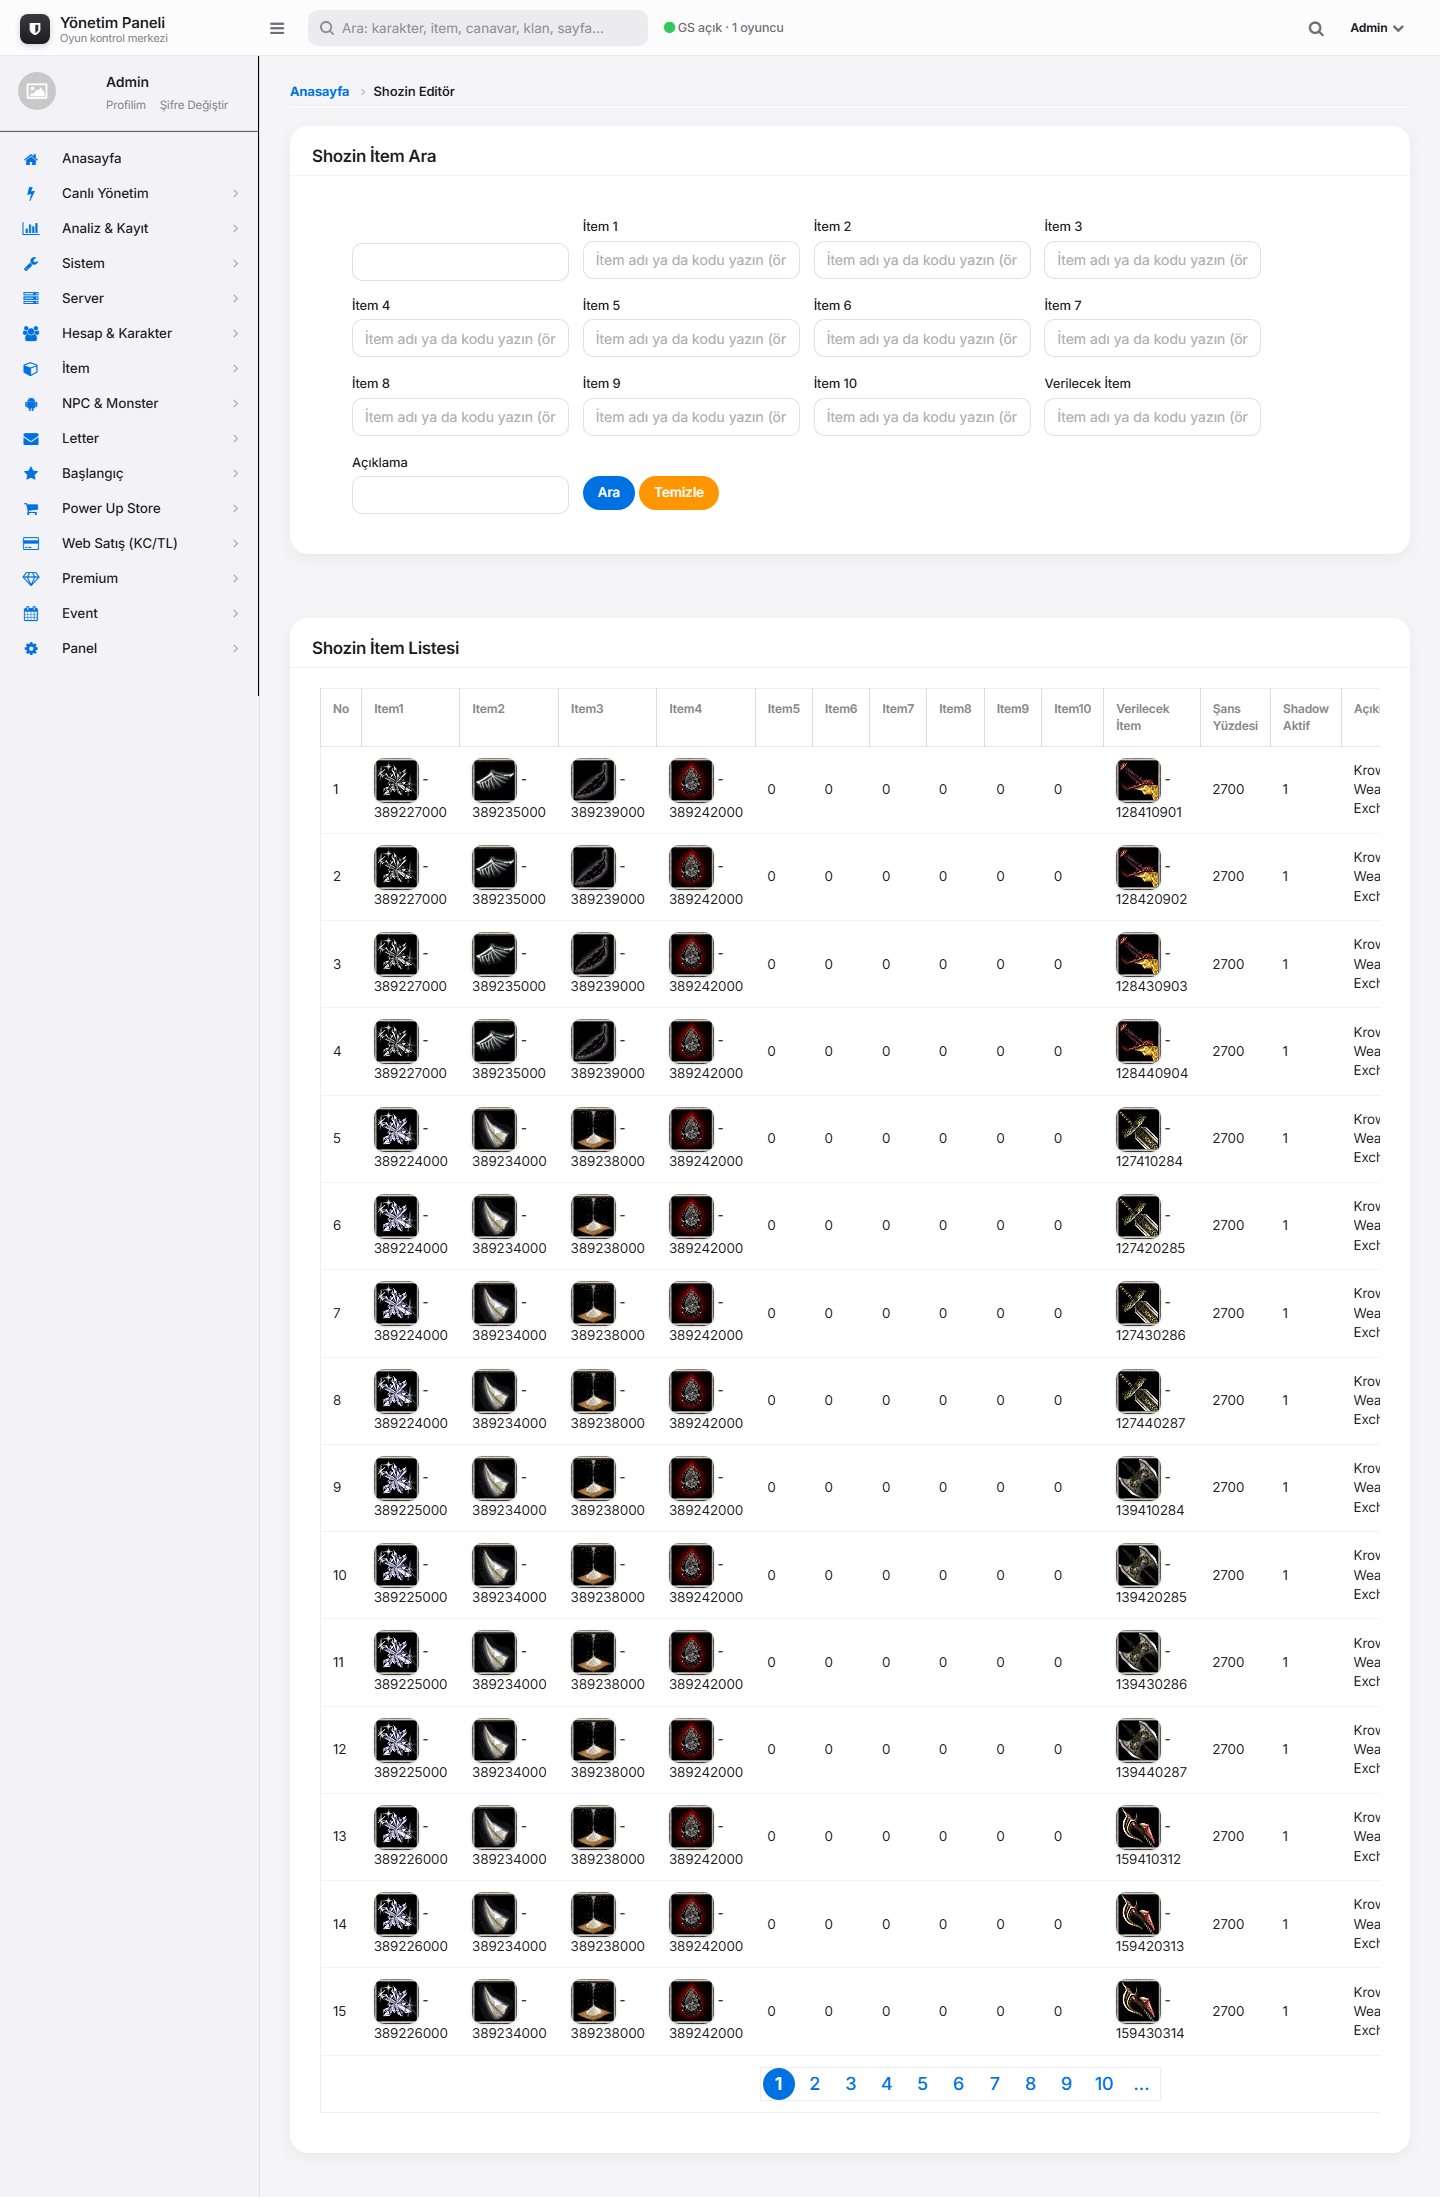Image resolution: width=1440 pixels, height=2197 pixels.
Task: Click the Panel gear icon in sidebar
Action: coord(31,649)
